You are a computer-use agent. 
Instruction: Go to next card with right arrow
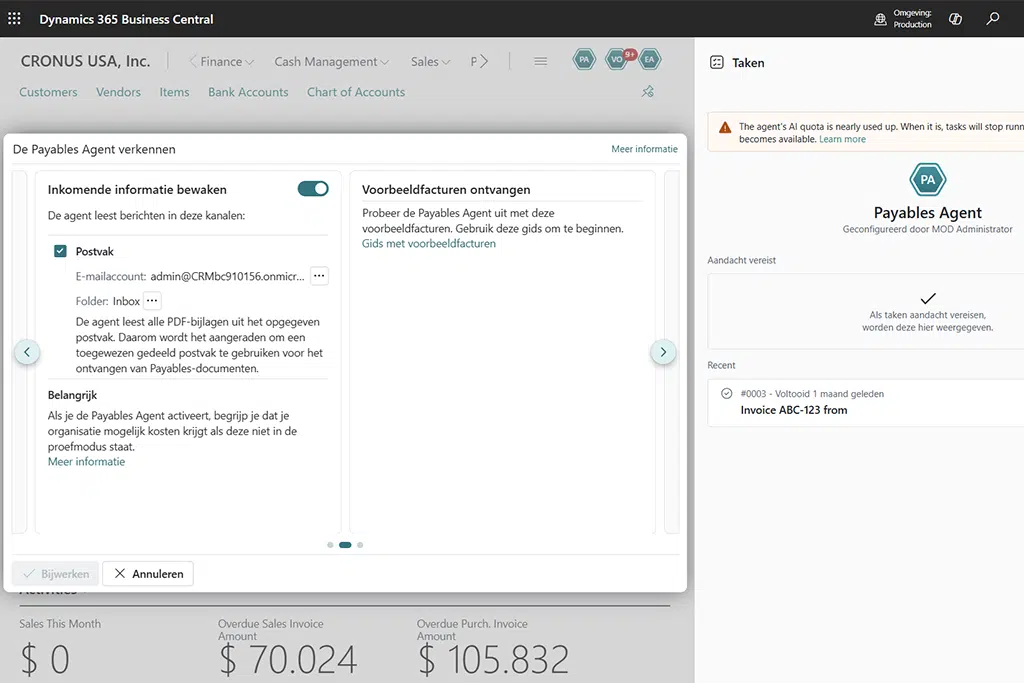tap(663, 352)
